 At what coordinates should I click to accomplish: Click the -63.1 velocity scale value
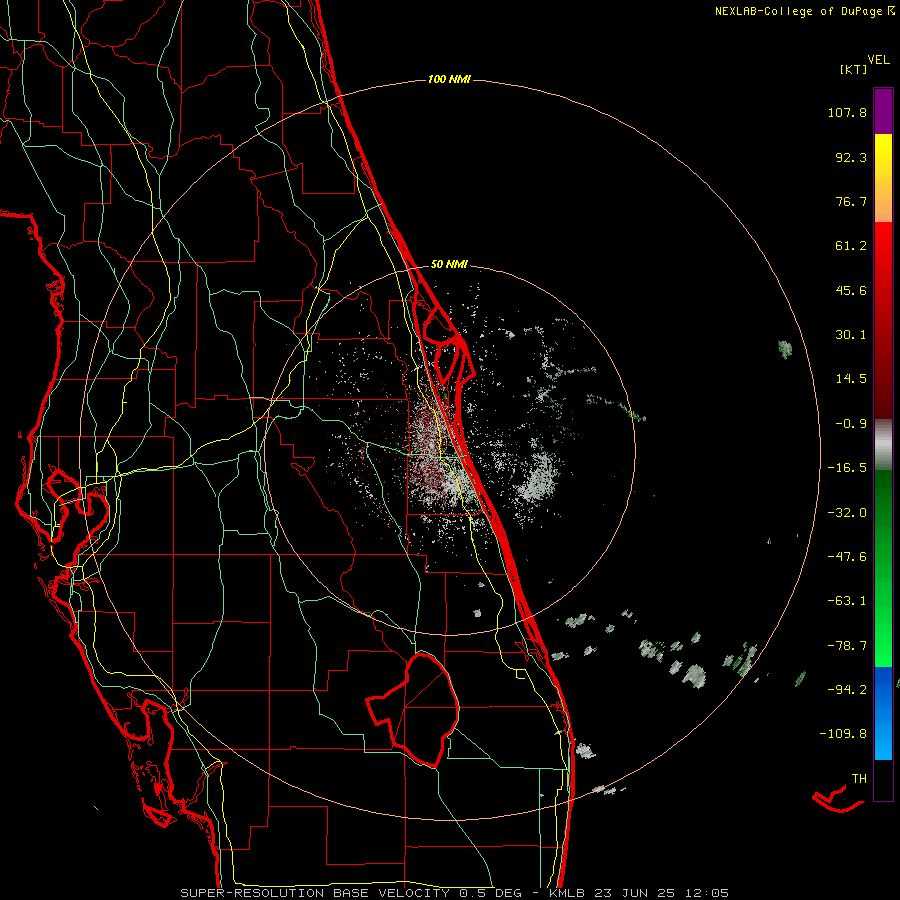pyautogui.click(x=847, y=601)
